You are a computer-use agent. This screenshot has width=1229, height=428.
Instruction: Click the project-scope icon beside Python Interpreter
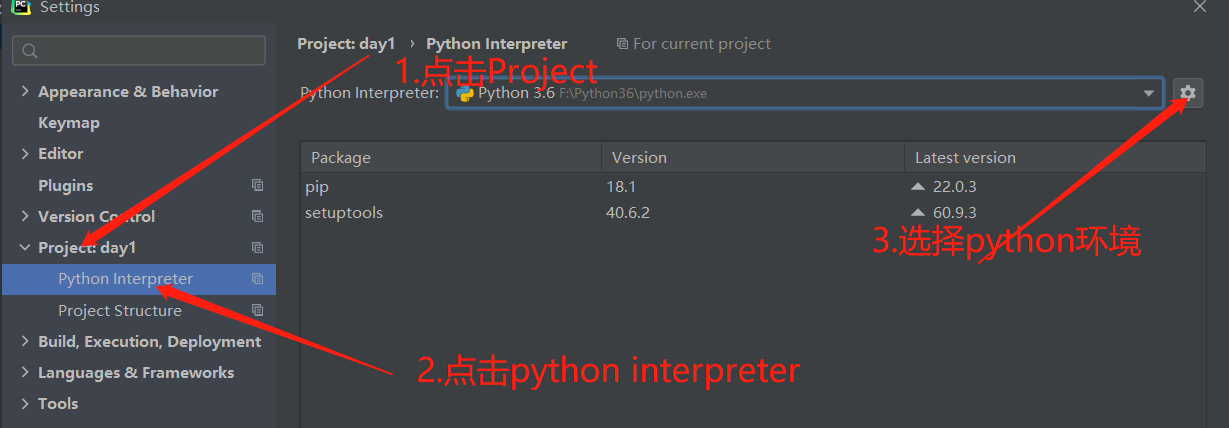pos(257,279)
